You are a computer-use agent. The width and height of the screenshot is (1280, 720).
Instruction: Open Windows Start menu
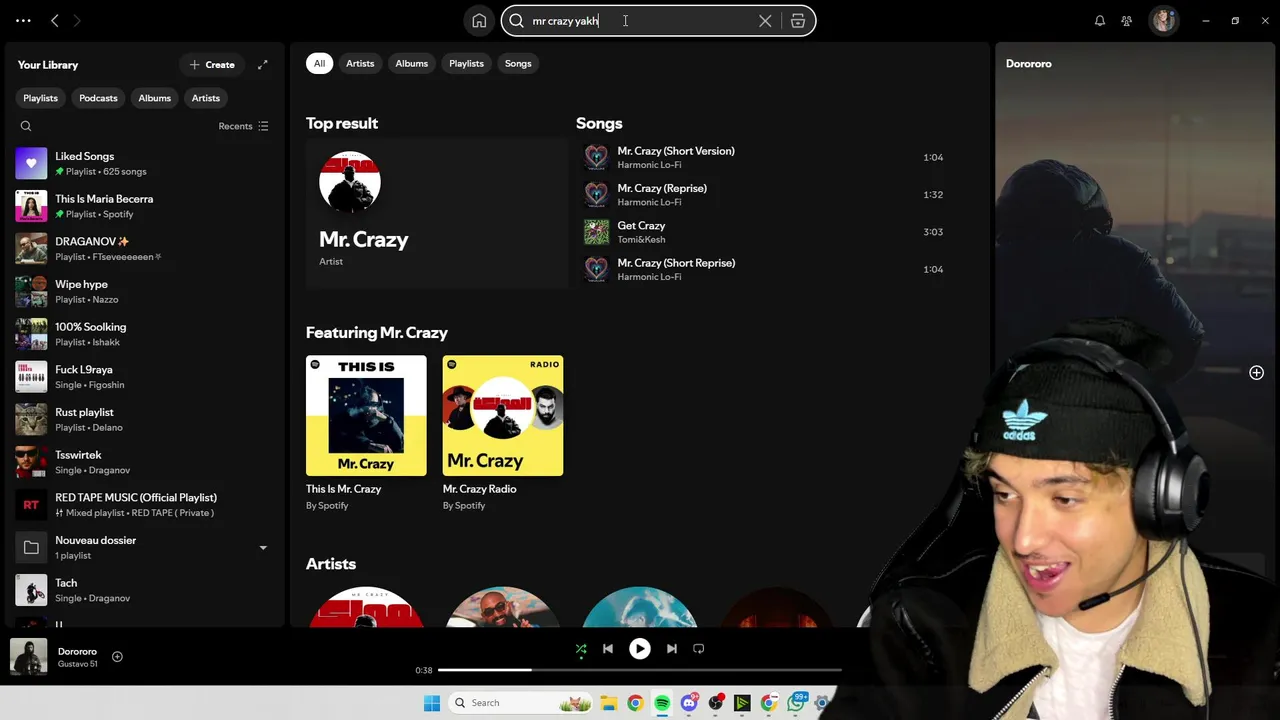point(432,703)
